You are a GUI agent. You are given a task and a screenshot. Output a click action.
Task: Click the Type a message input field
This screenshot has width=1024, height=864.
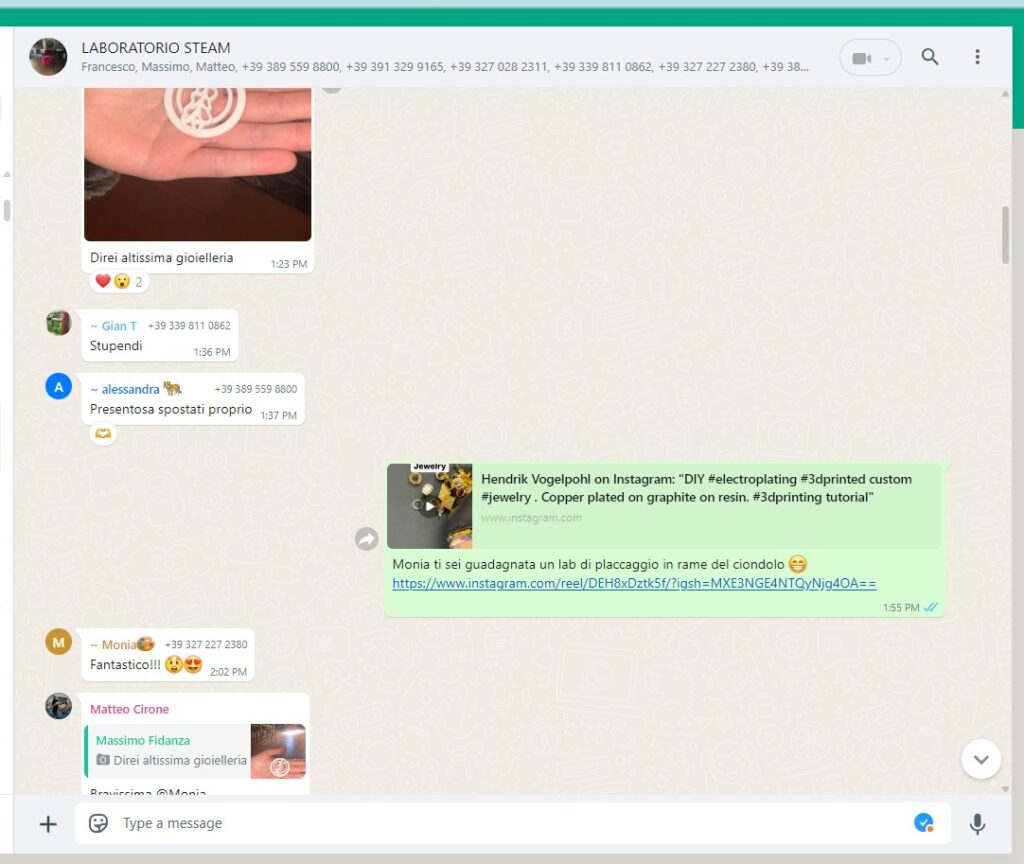coord(513,823)
